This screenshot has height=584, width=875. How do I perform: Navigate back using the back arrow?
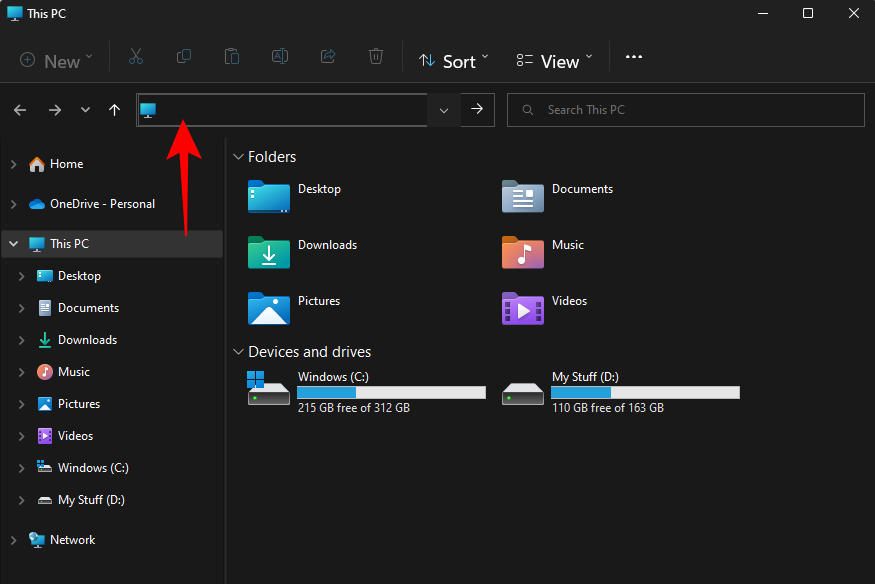20,110
